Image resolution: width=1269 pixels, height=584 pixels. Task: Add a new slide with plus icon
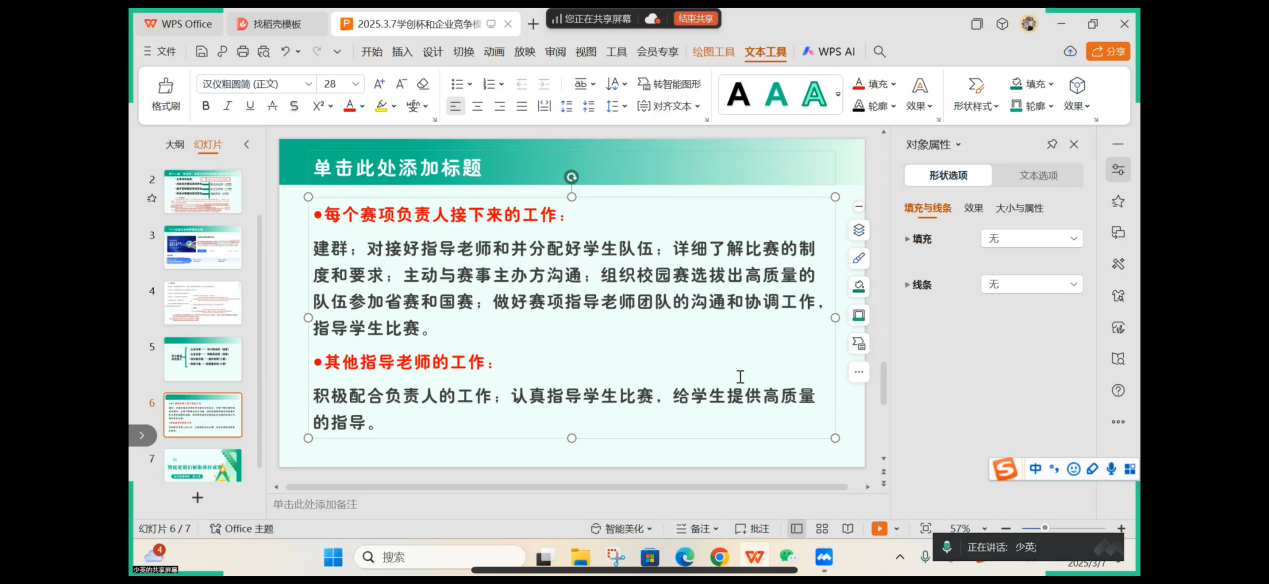point(197,497)
